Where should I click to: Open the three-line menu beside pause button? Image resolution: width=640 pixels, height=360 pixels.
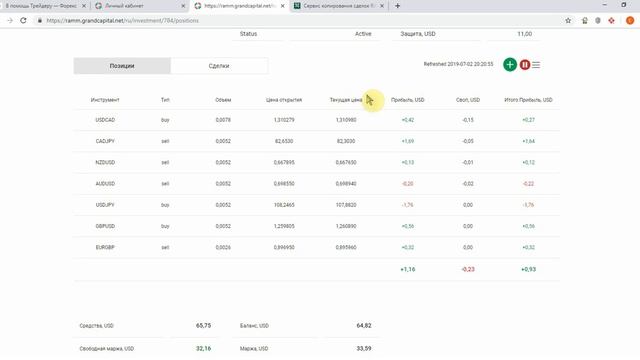536,64
